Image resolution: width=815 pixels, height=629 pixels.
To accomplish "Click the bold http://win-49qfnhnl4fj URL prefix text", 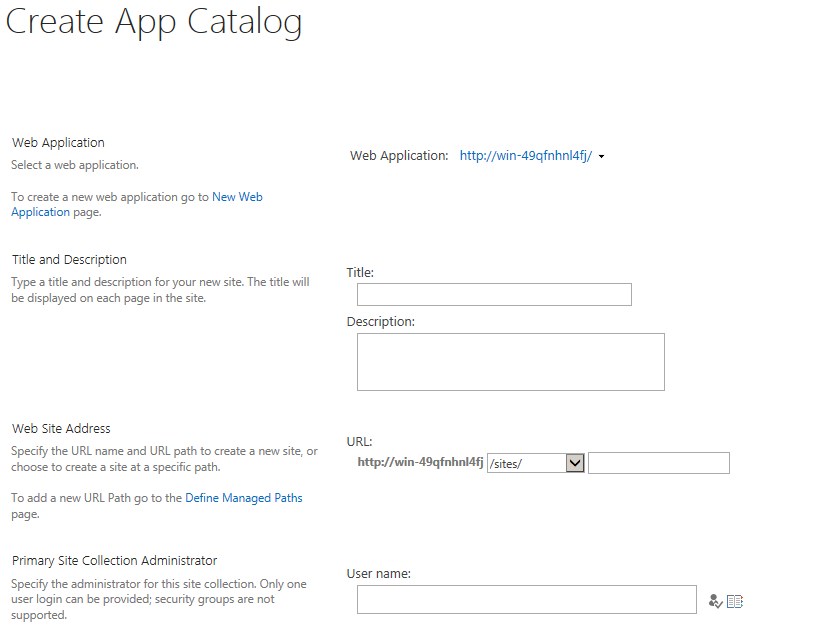I will (420, 462).
